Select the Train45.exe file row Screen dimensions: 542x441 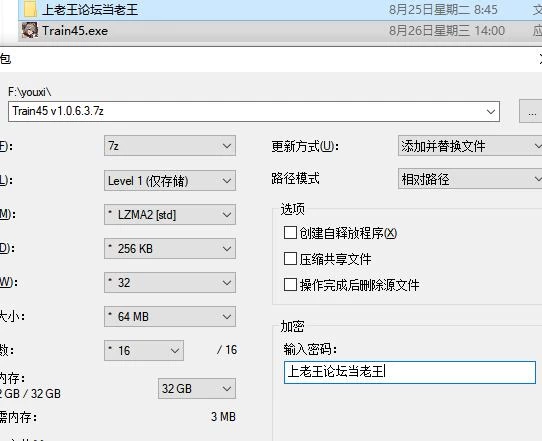pos(280,31)
